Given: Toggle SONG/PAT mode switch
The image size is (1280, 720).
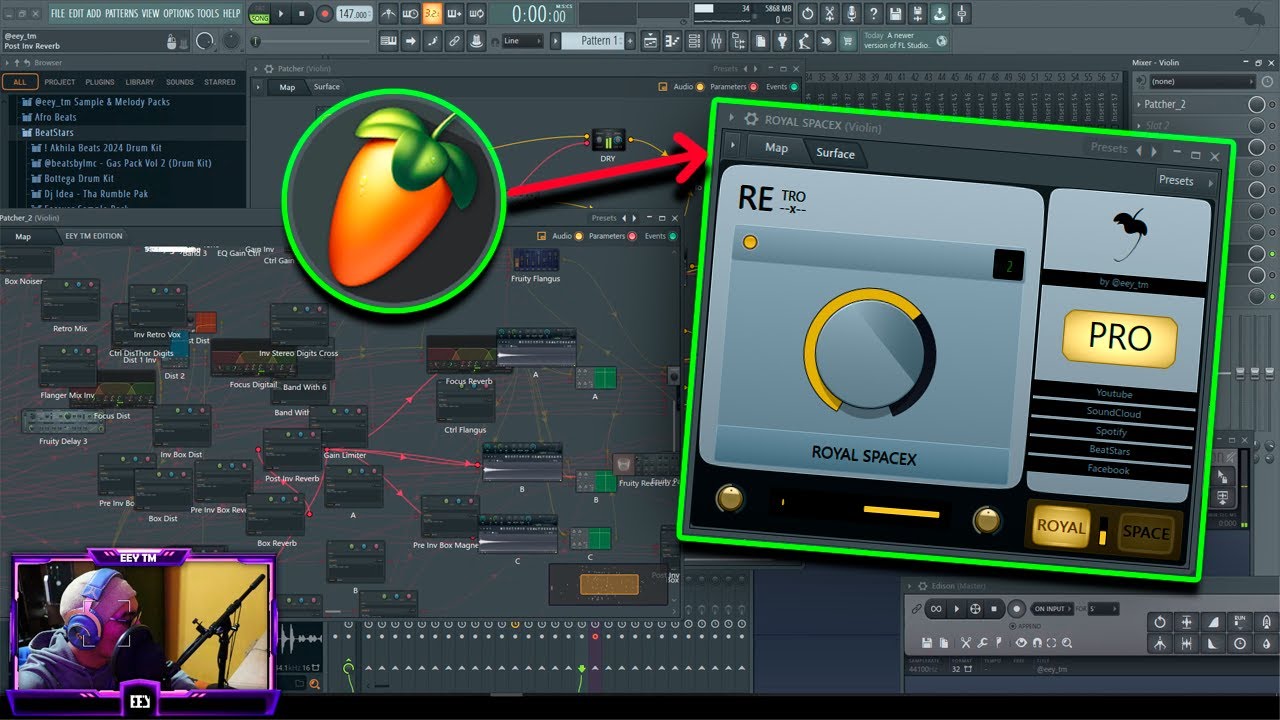Looking at the screenshot, I should [x=259, y=14].
